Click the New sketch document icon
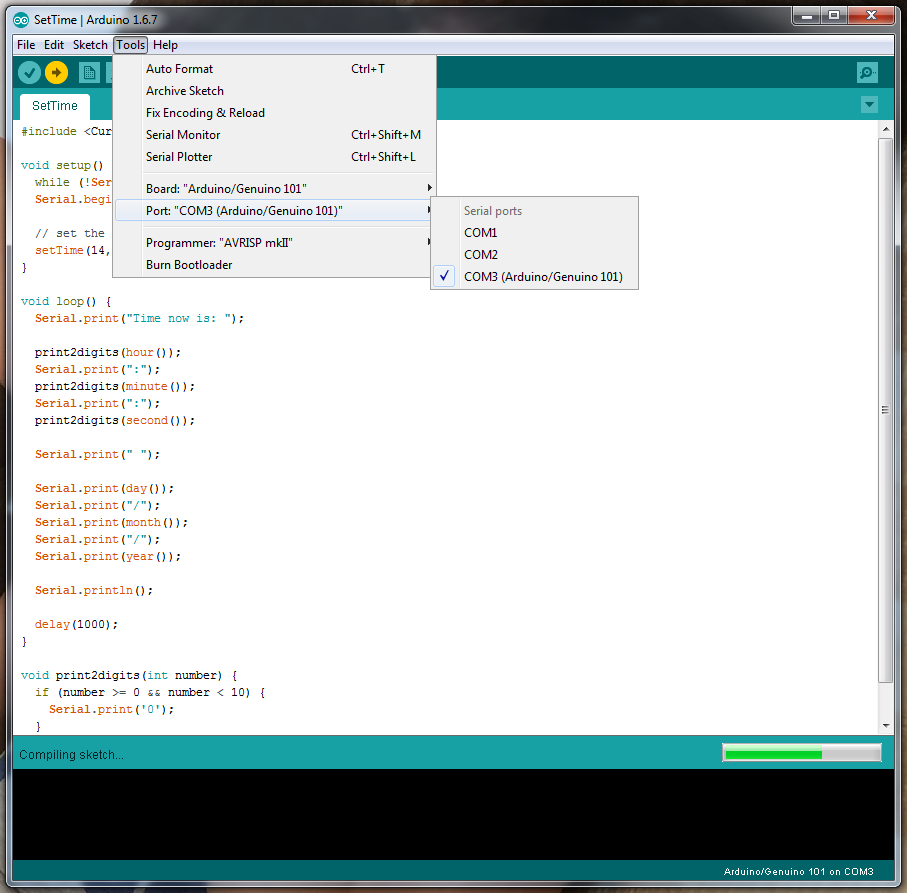The width and height of the screenshot is (907, 893). point(89,72)
